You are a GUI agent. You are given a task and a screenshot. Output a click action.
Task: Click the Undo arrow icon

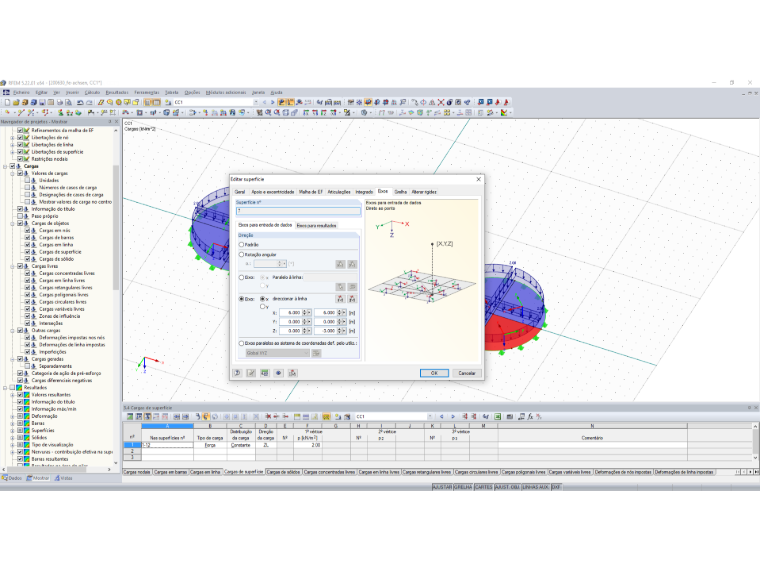click(80, 102)
